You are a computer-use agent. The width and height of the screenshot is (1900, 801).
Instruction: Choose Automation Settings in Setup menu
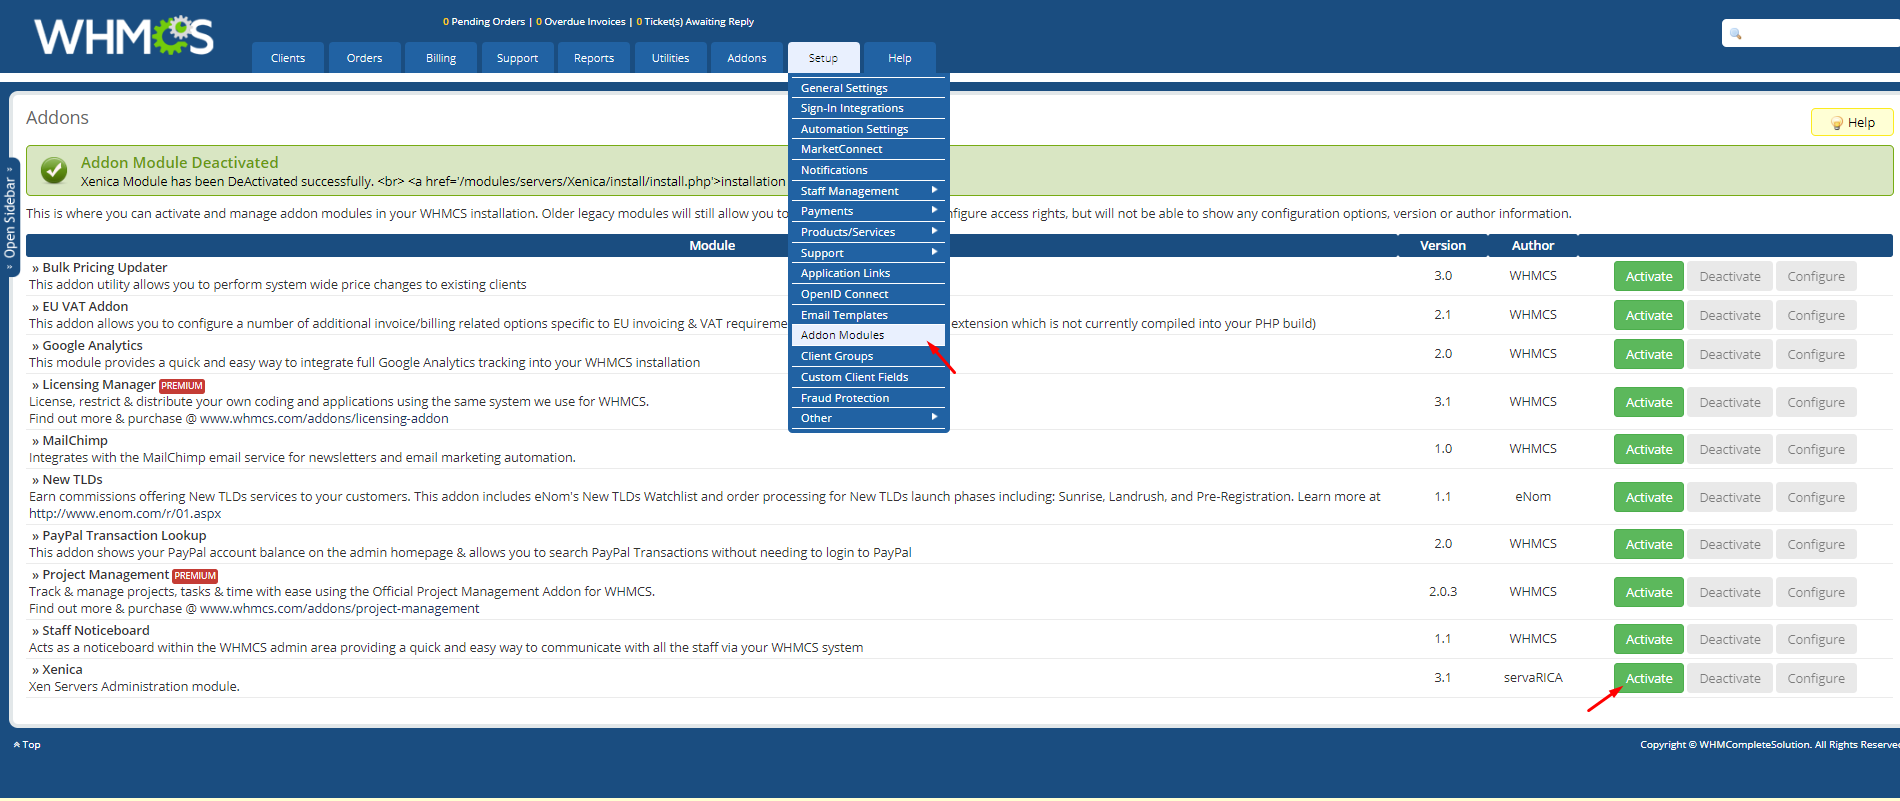coord(868,129)
